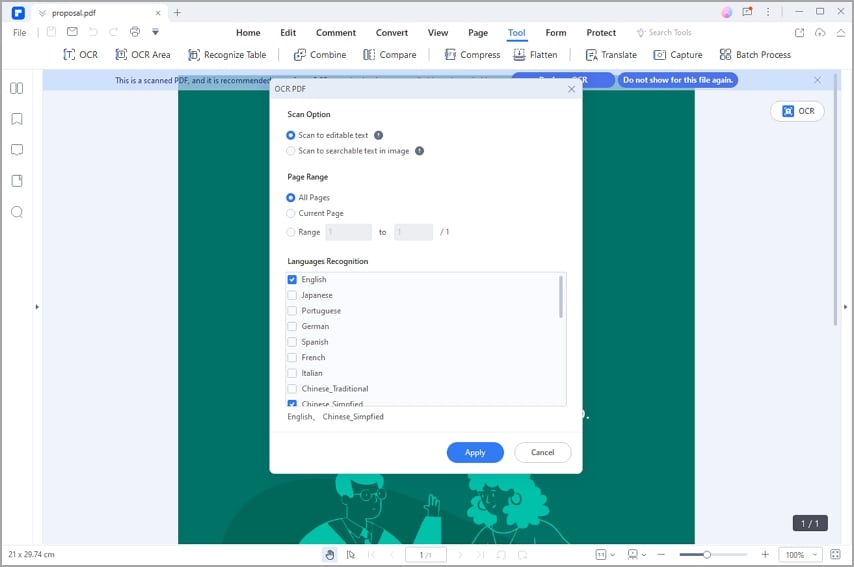Collapse the ribbon with the top-right arrow

[x=841, y=33]
